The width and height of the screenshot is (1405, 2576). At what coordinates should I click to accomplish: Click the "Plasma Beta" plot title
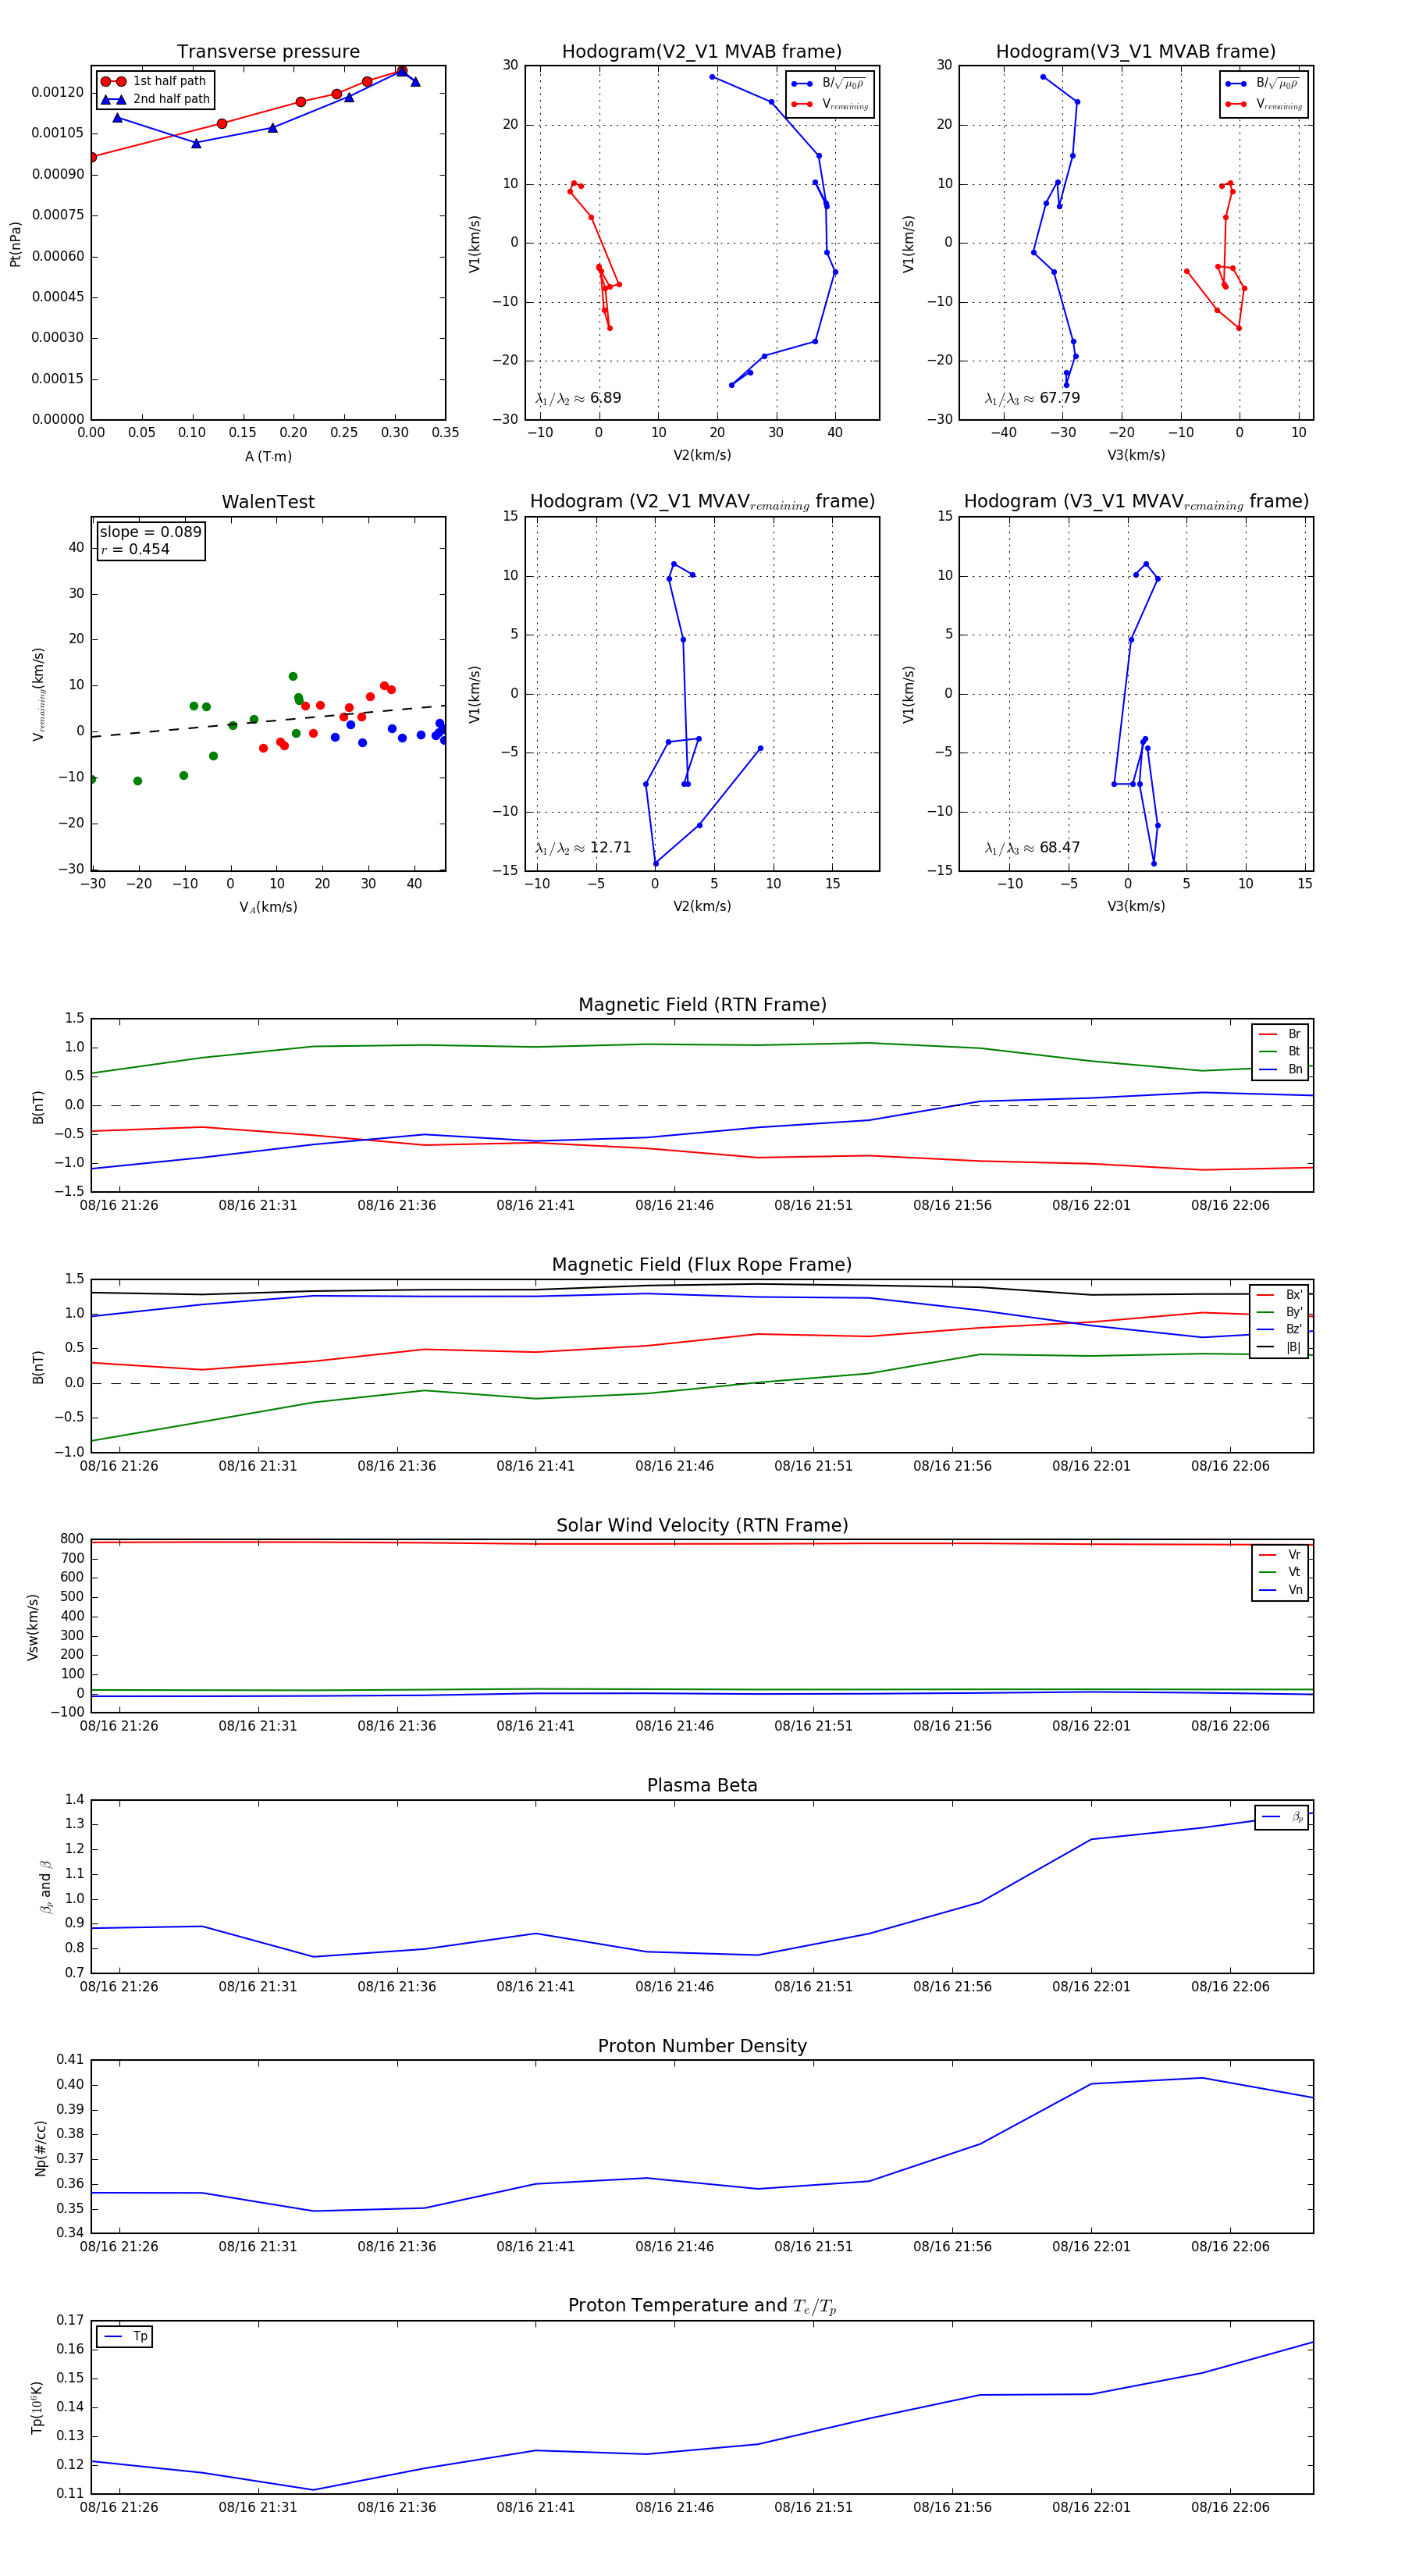click(x=702, y=1785)
